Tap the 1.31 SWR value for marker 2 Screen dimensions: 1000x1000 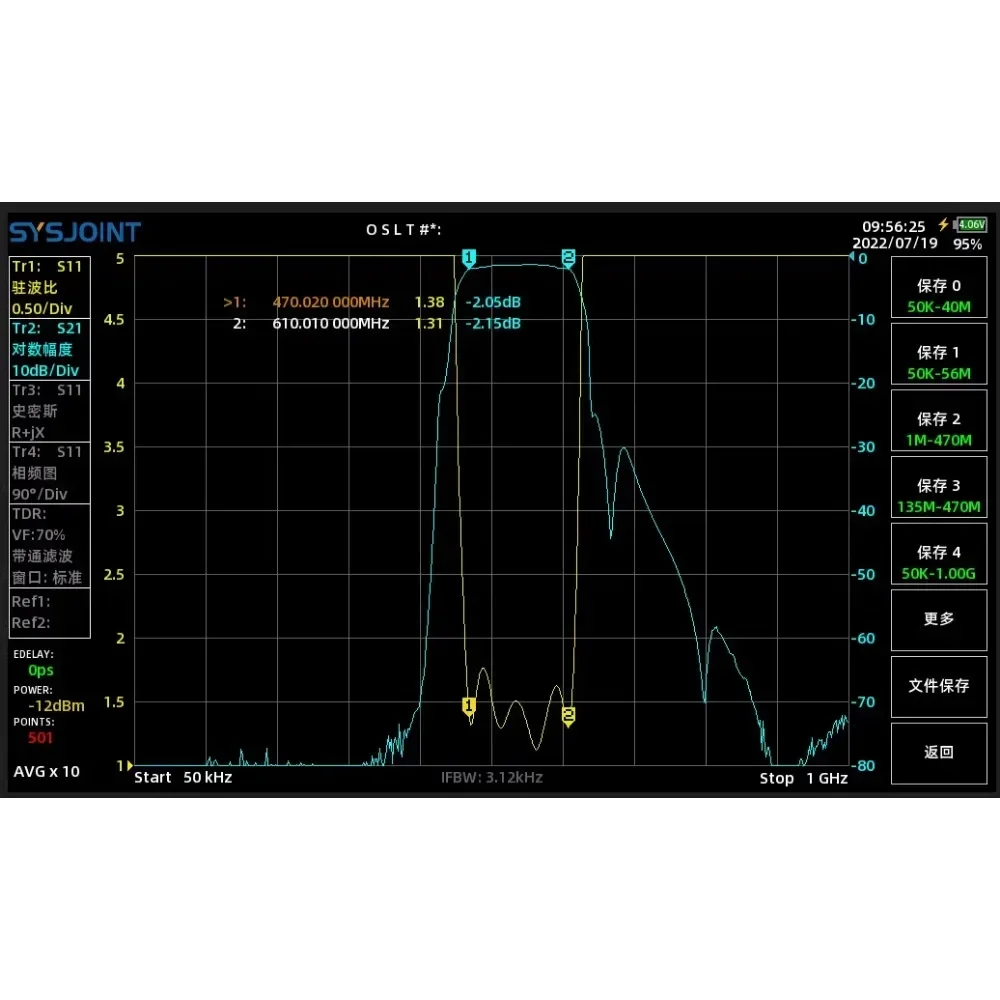tap(429, 323)
